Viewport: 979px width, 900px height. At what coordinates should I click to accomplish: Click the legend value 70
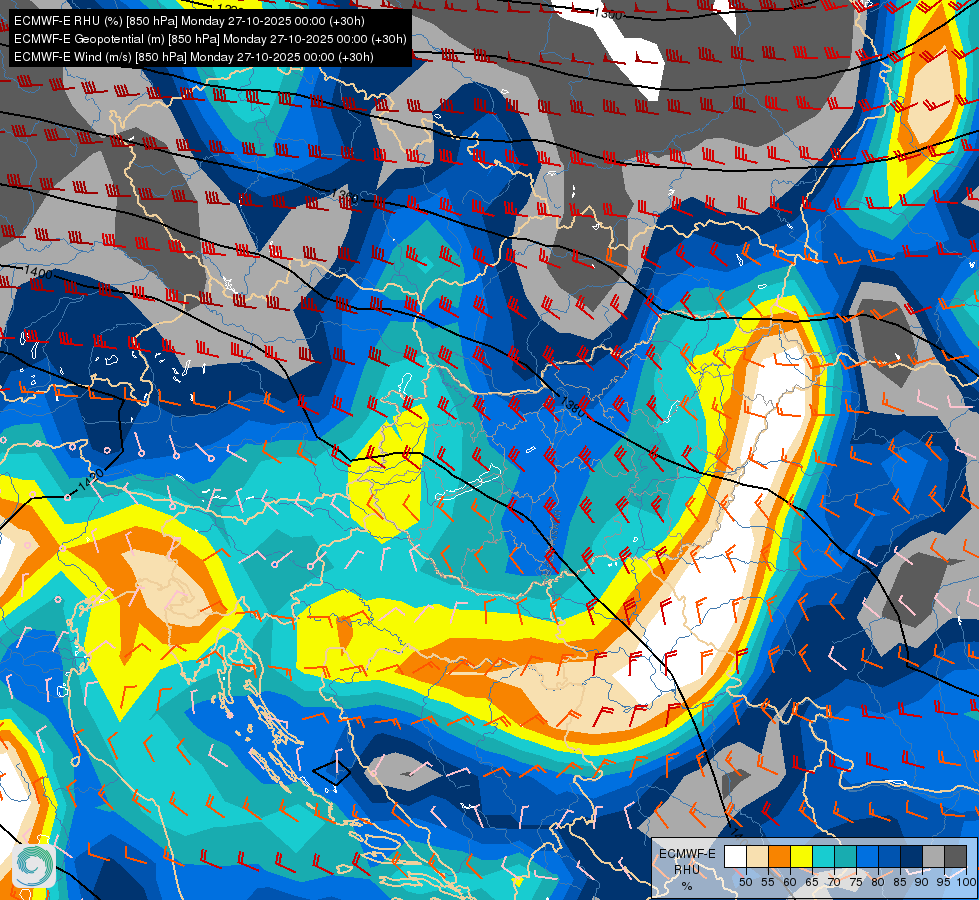pyautogui.click(x=834, y=882)
